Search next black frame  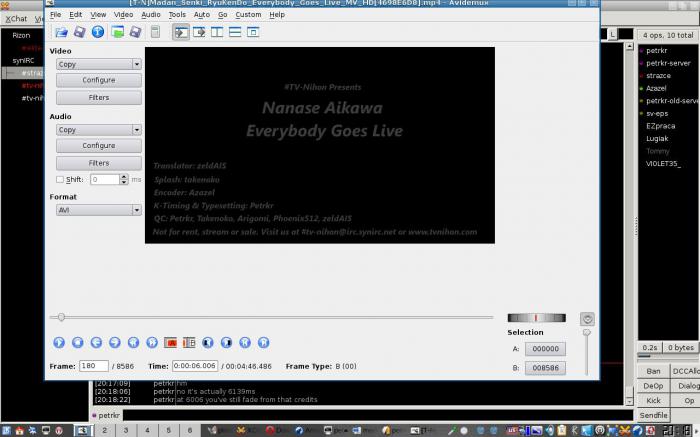226,342
